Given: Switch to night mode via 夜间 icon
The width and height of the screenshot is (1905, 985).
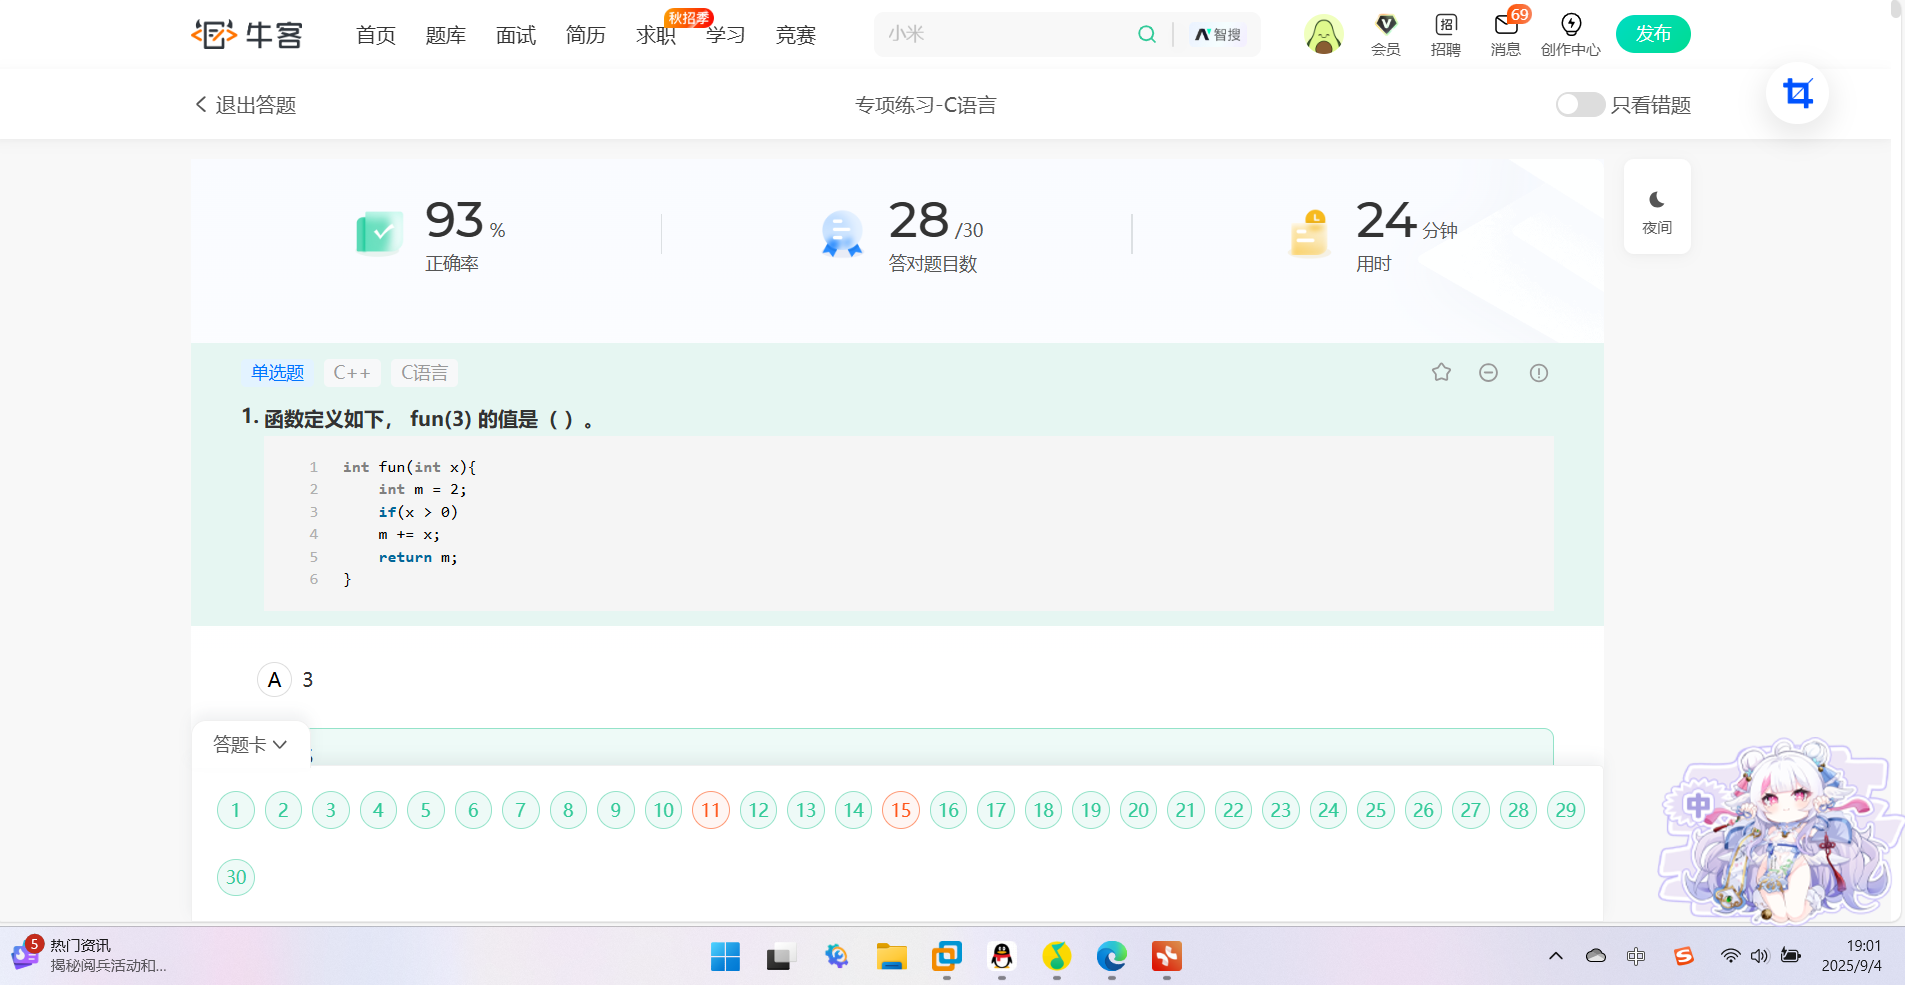Looking at the screenshot, I should 1657,205.
